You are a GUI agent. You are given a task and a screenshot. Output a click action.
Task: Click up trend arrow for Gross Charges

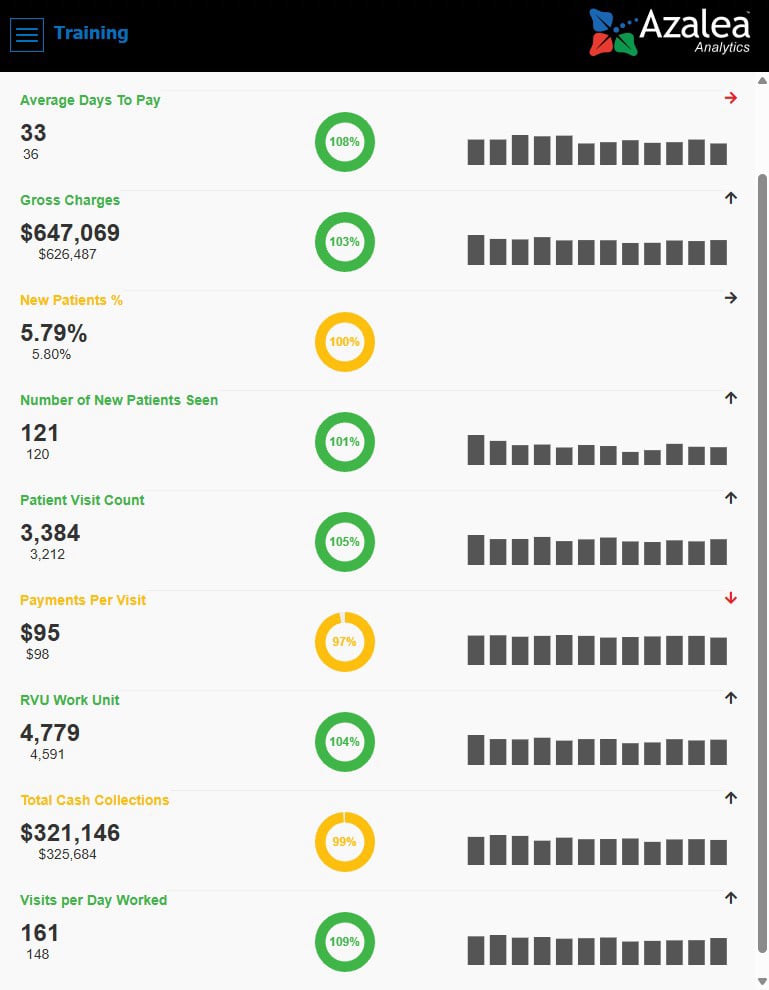(x=731, y=198)
